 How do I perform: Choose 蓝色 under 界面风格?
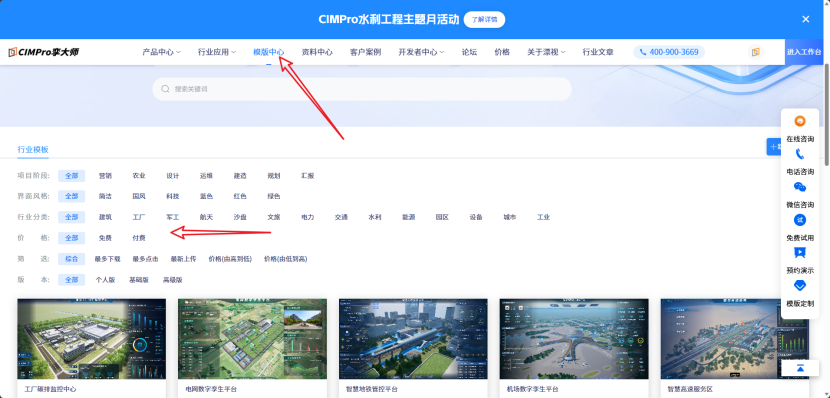206,196
